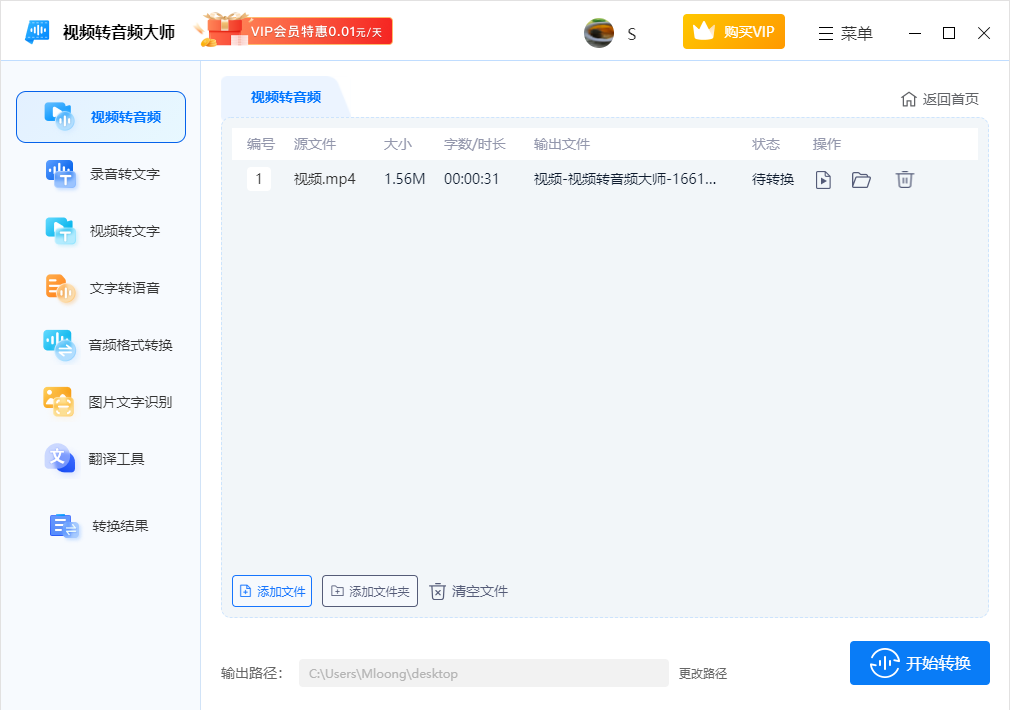
Task: Open 文字转语音 in the sidebar
Action: (101, 287)
